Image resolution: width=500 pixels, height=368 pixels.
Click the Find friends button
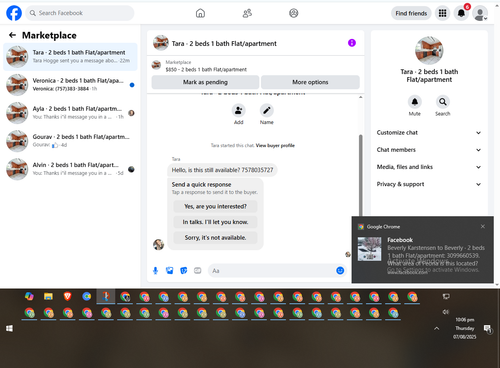tap(411, 13)
